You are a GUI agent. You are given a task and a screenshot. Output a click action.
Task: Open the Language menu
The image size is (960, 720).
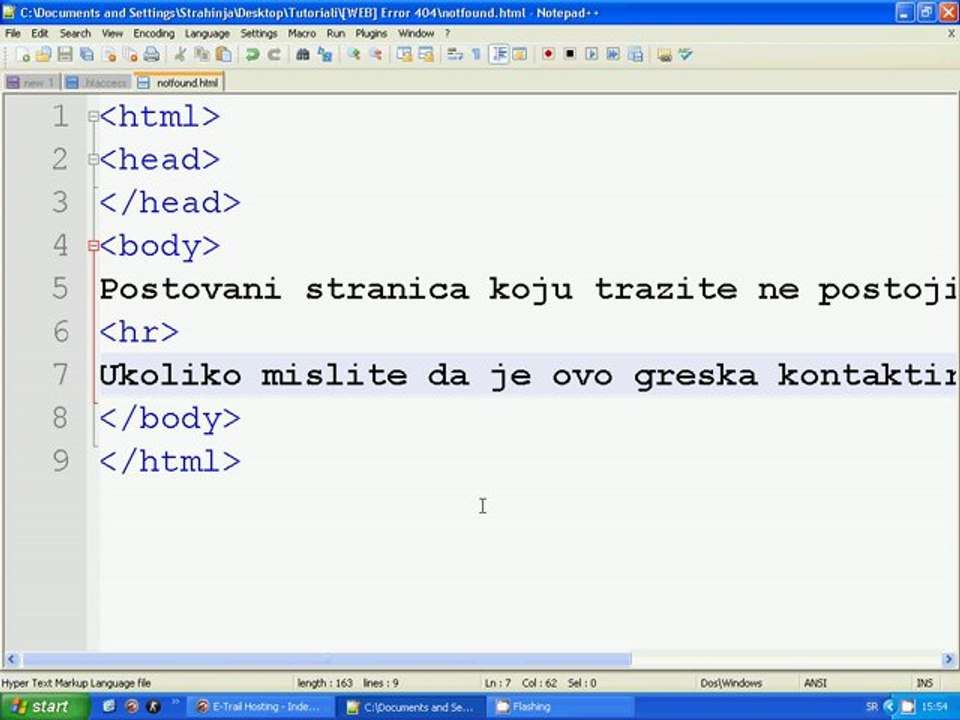(x=207, y=33)
